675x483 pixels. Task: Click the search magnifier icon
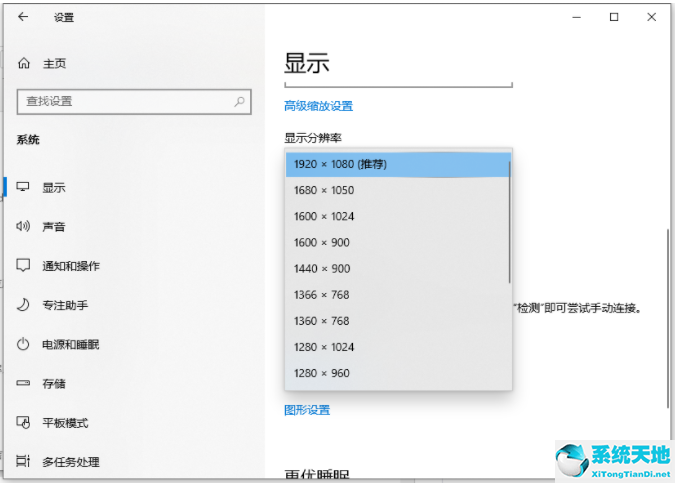click(x=239, y=102)
